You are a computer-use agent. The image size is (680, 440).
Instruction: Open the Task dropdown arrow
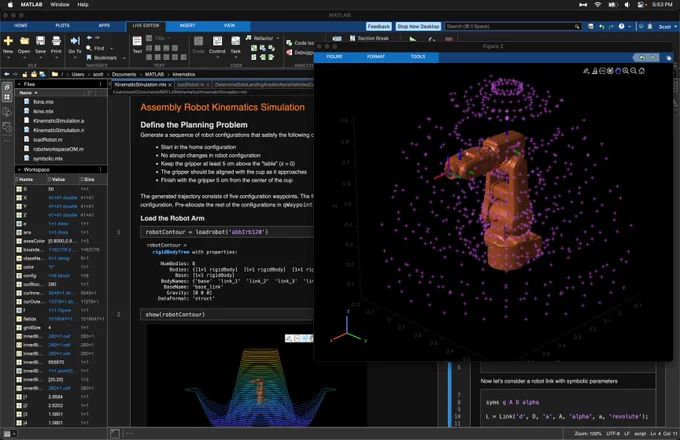click(x=235, y=57)
